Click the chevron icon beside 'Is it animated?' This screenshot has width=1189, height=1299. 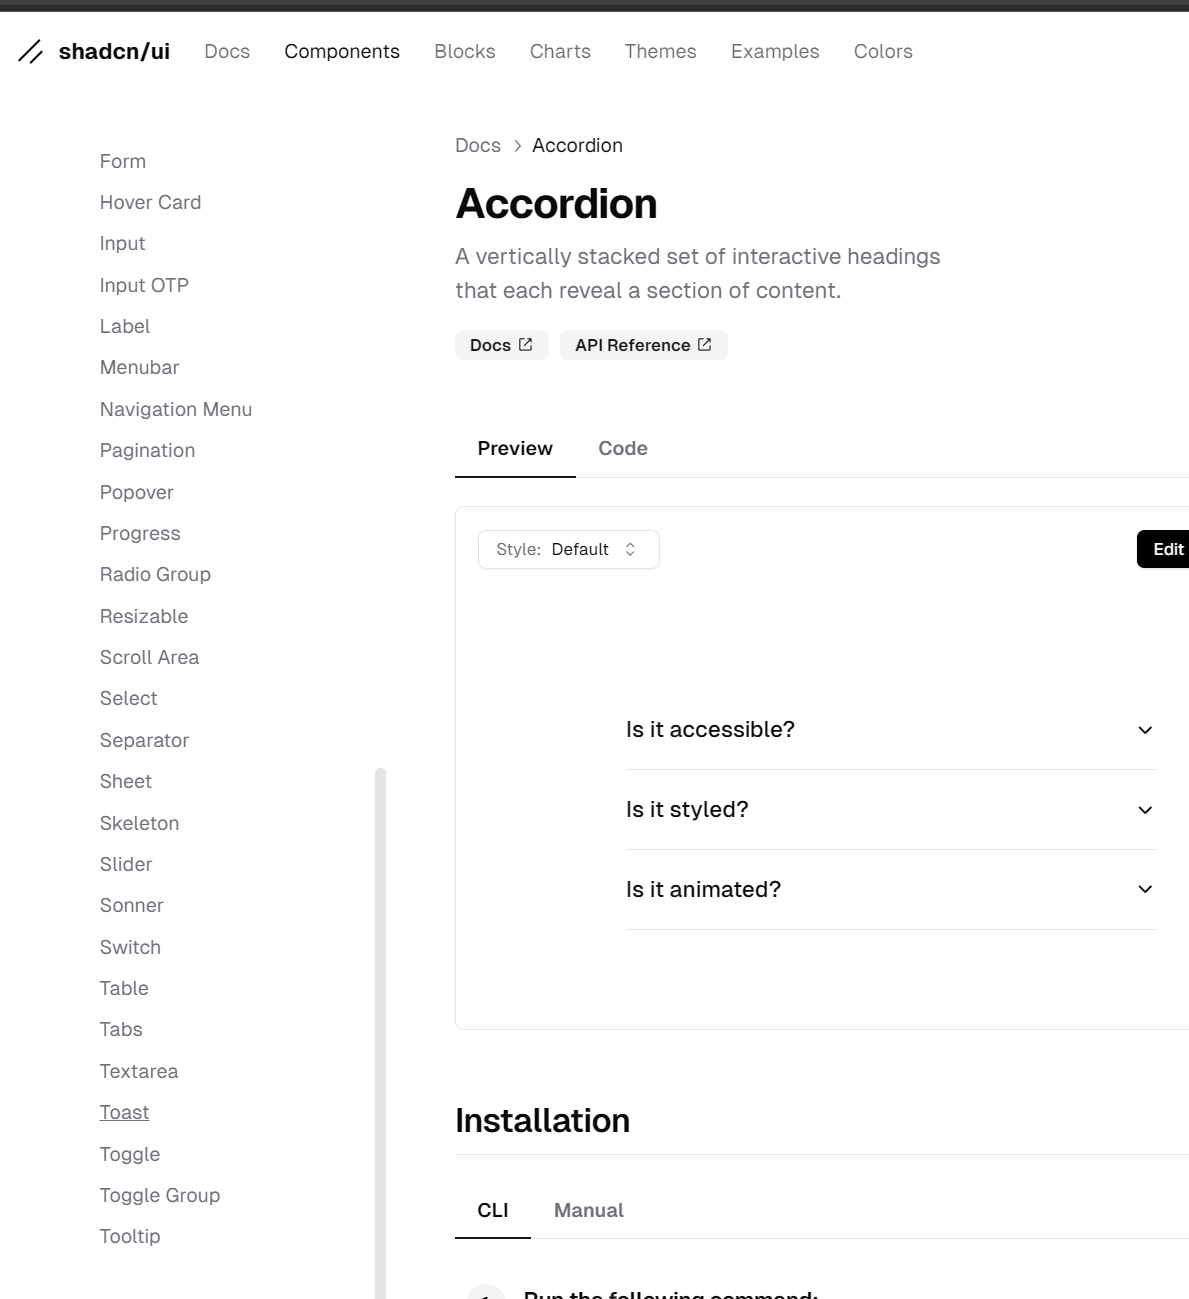1145,889
